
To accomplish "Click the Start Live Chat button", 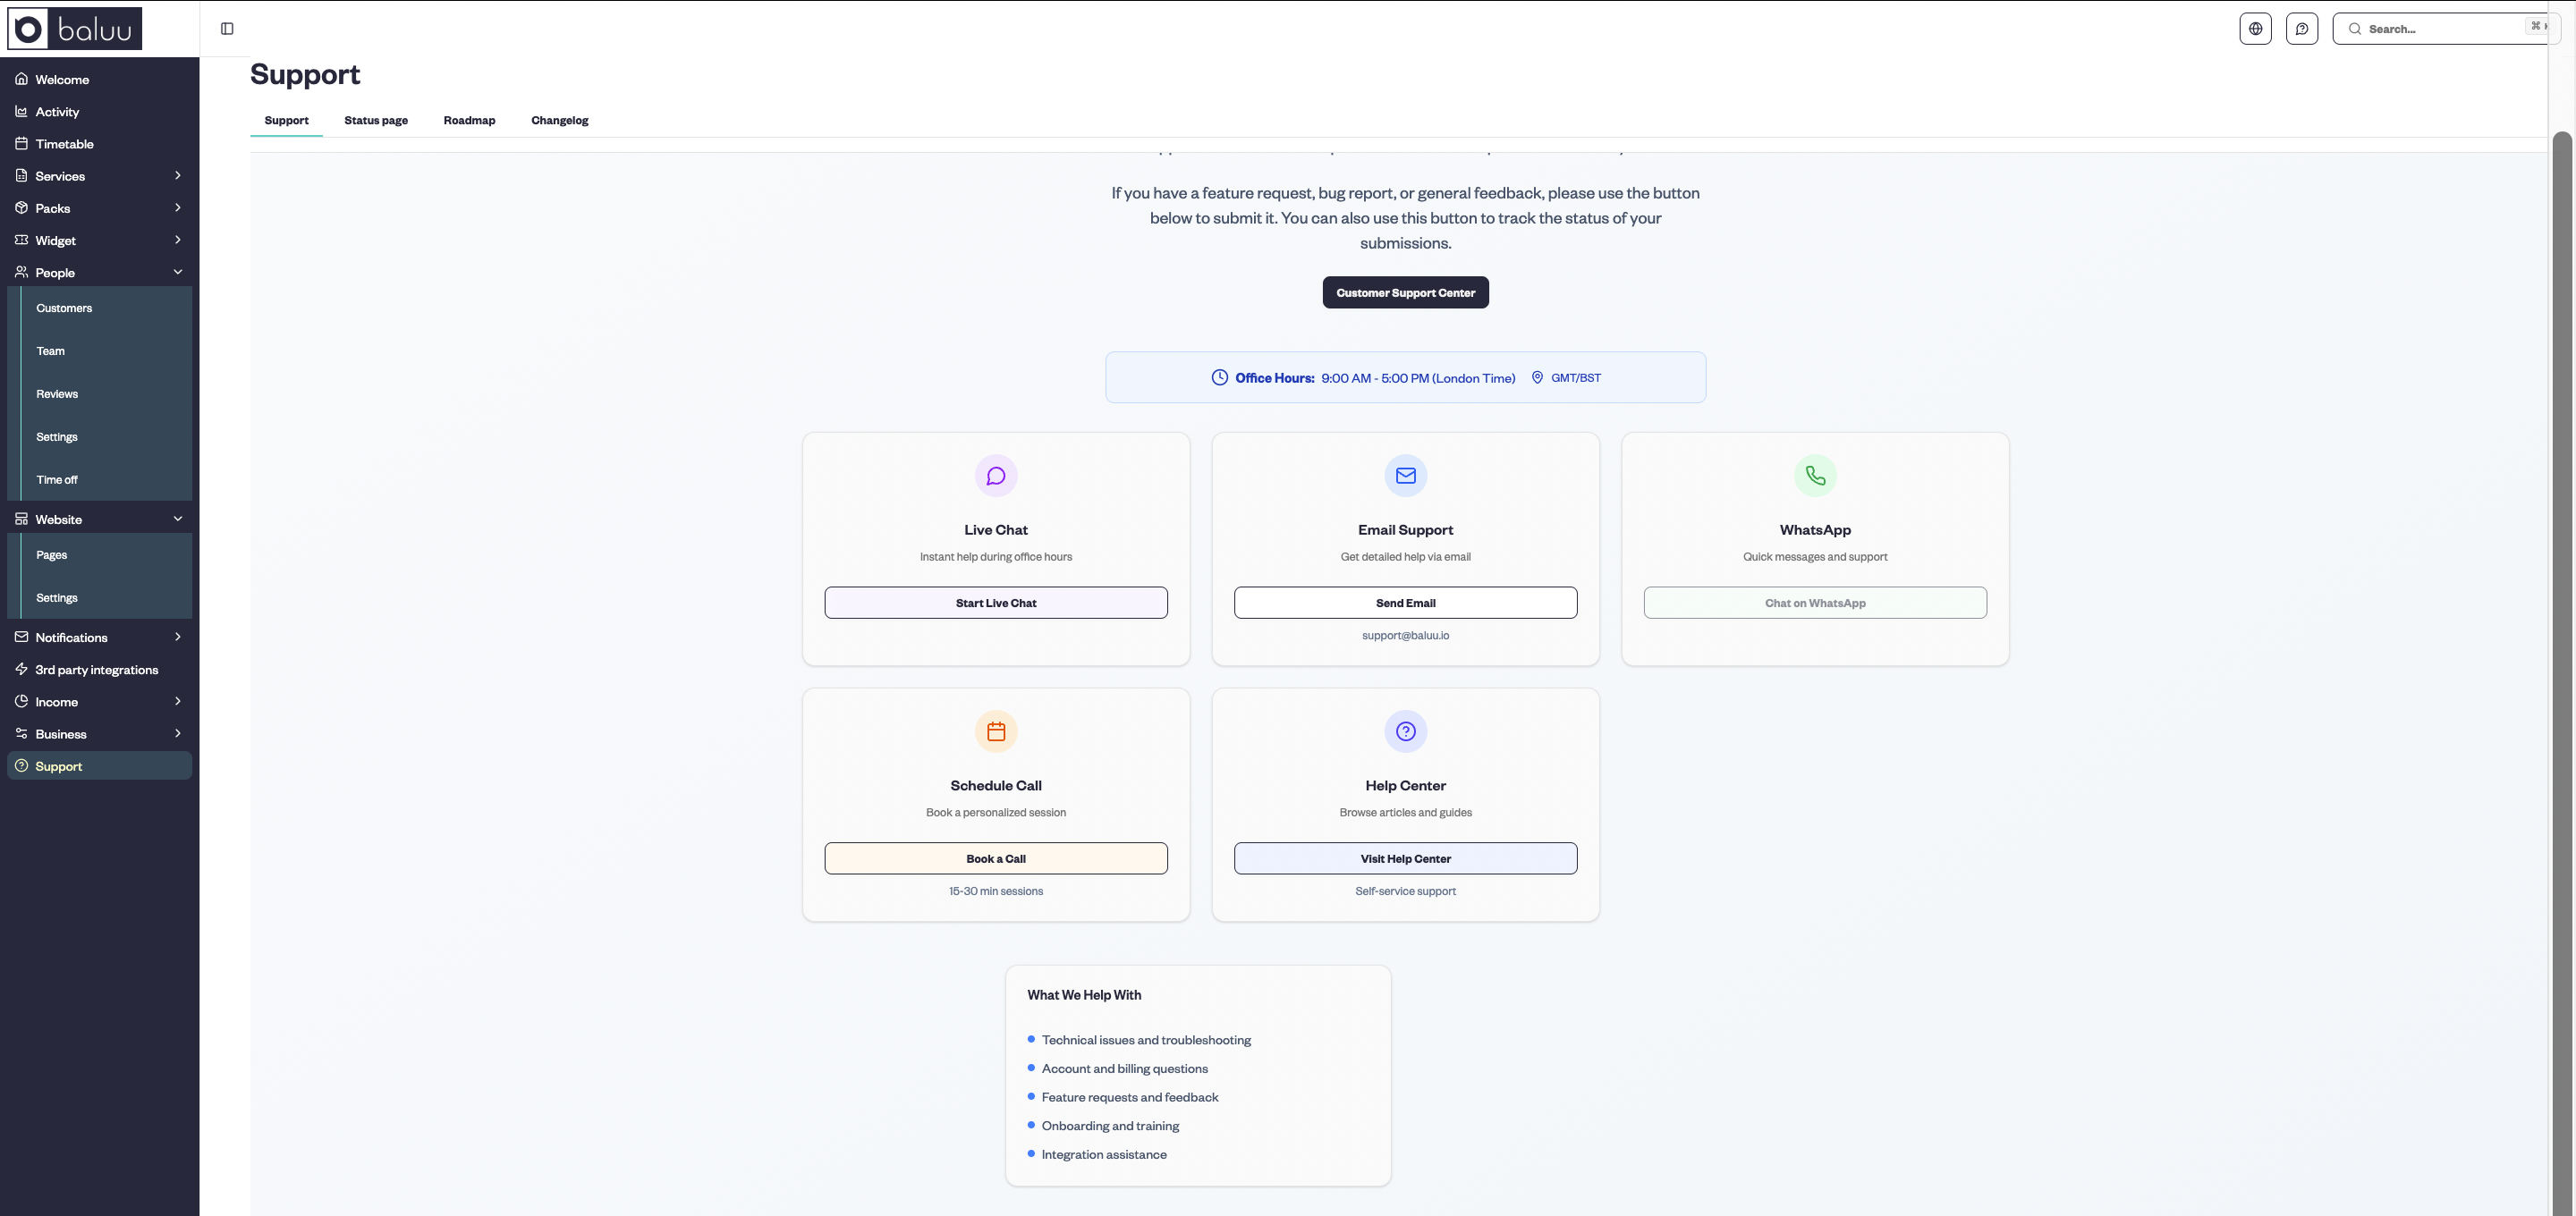I will click(995, 603).
